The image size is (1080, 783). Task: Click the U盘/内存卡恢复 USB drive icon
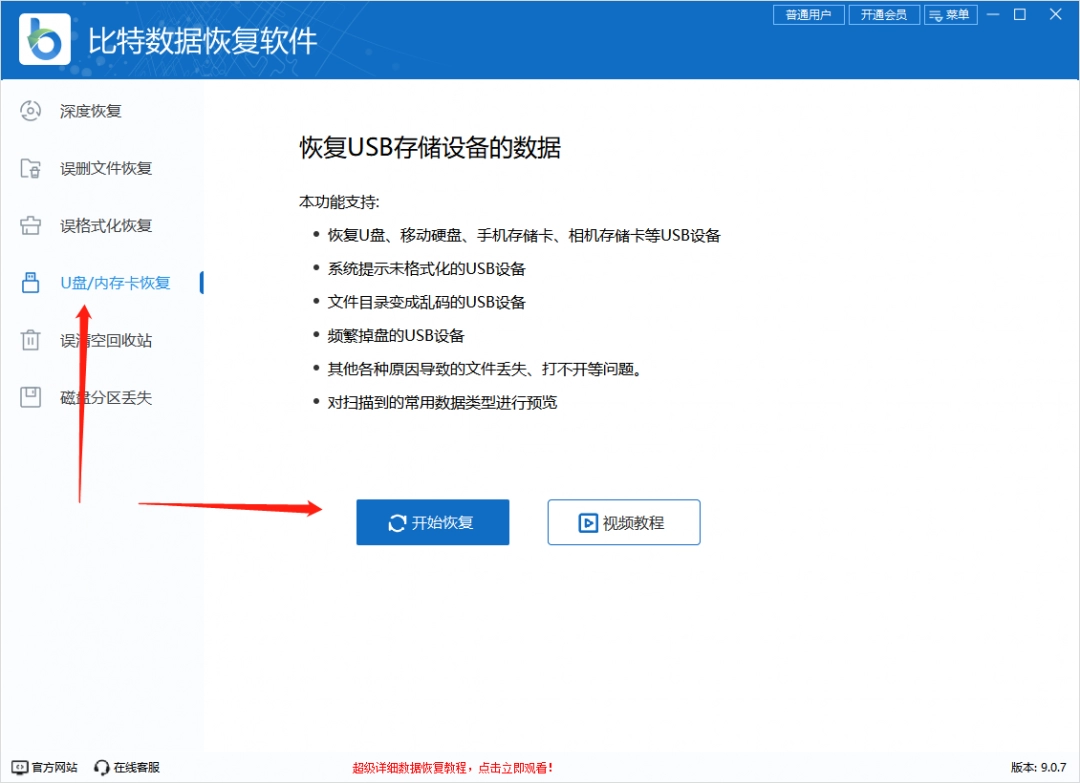(x=30, y=282)
